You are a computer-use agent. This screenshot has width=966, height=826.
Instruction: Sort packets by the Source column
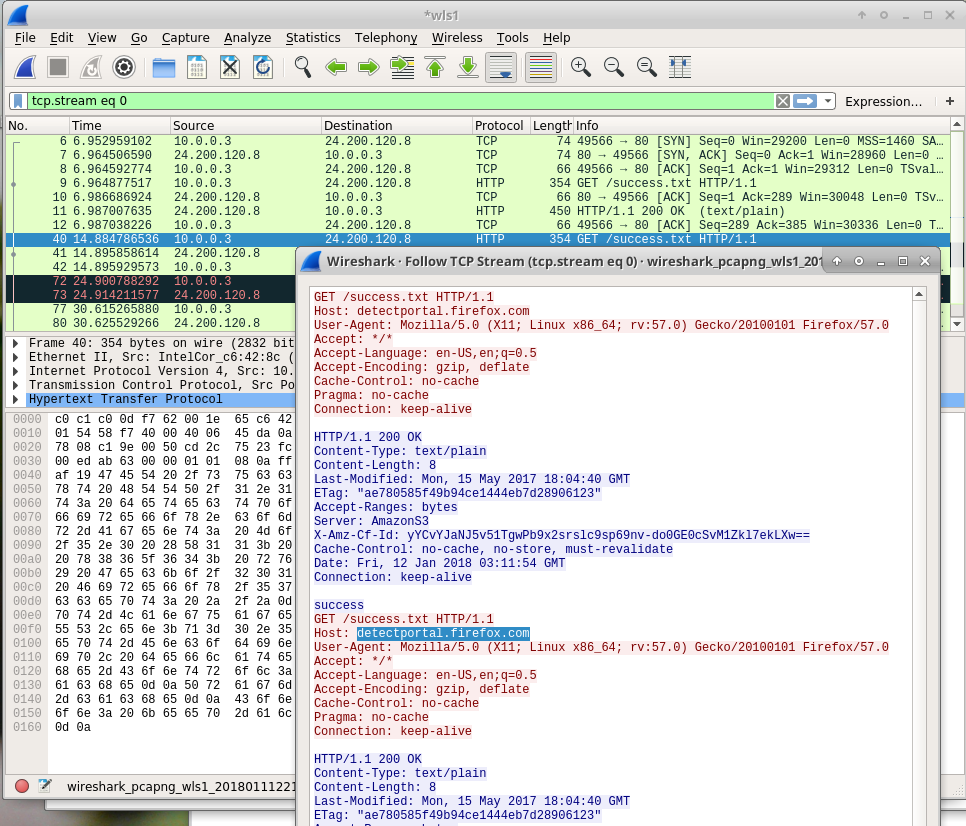pyautogui.click(x=246, y=126)
